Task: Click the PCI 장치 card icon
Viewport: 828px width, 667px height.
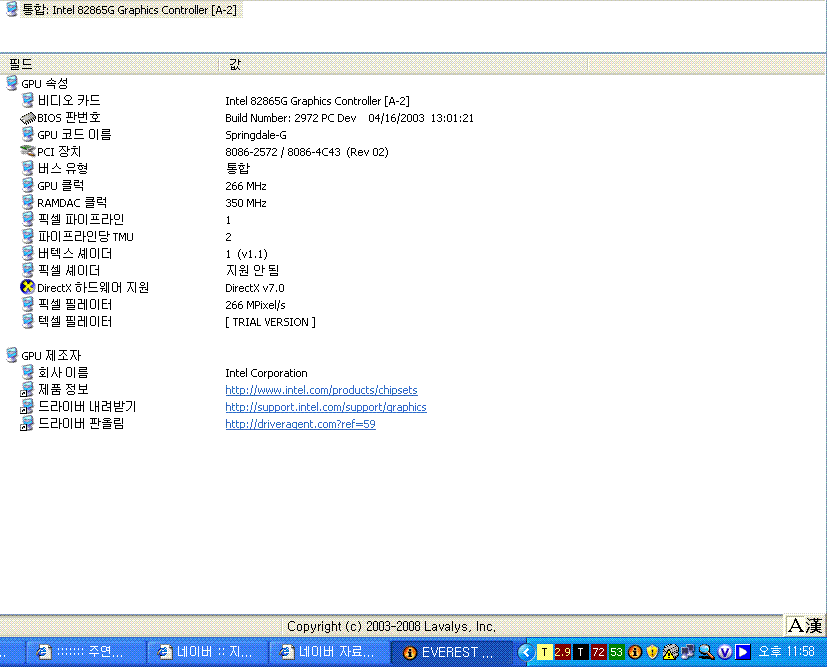Action: point(27,151)
